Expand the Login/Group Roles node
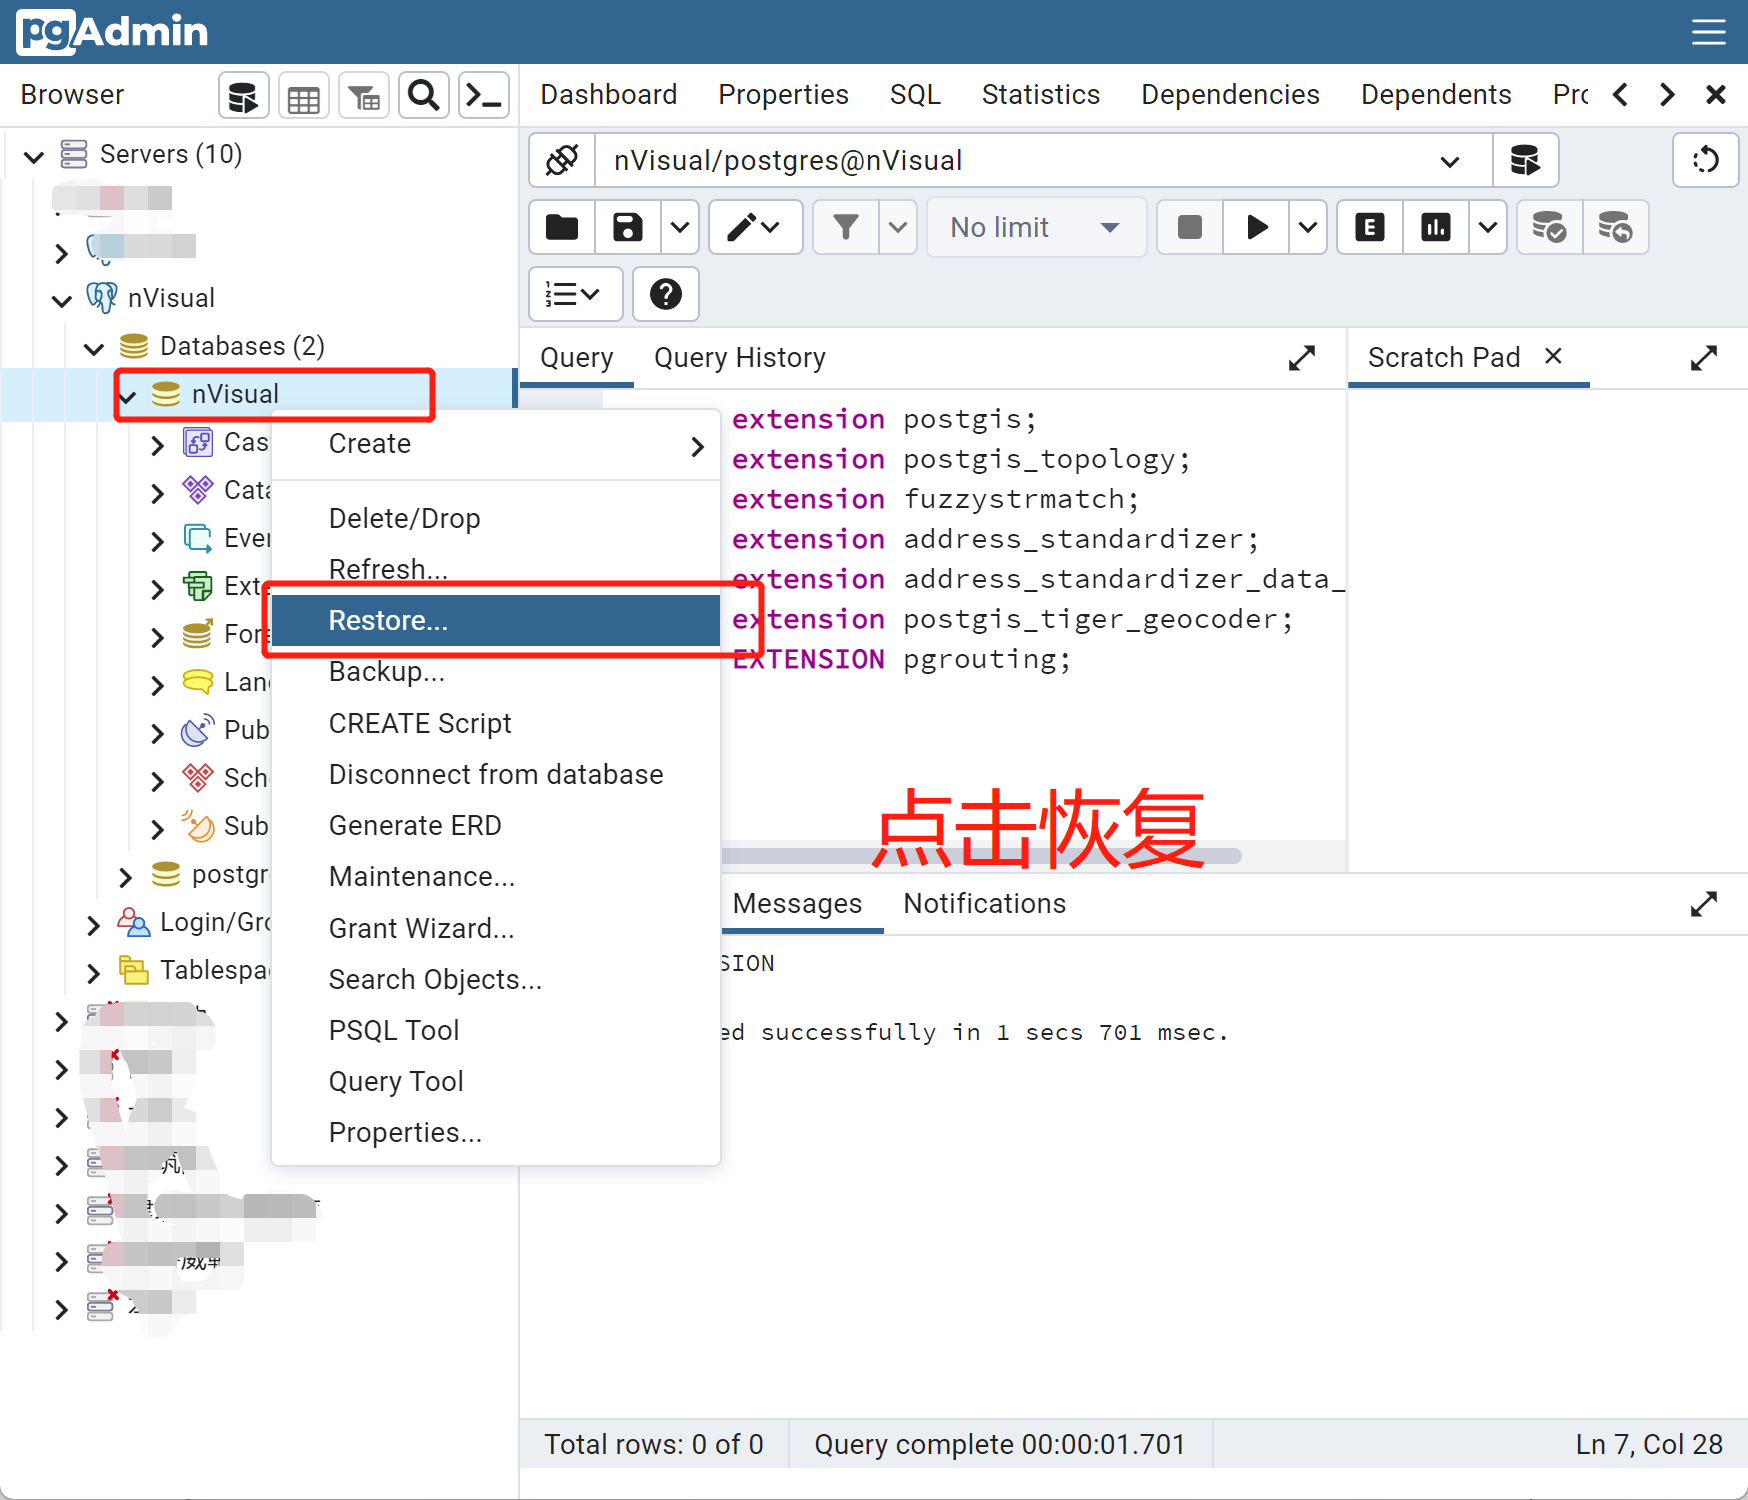The height and width of the screenshot is (1500, 1748). [x=94, y=925]
